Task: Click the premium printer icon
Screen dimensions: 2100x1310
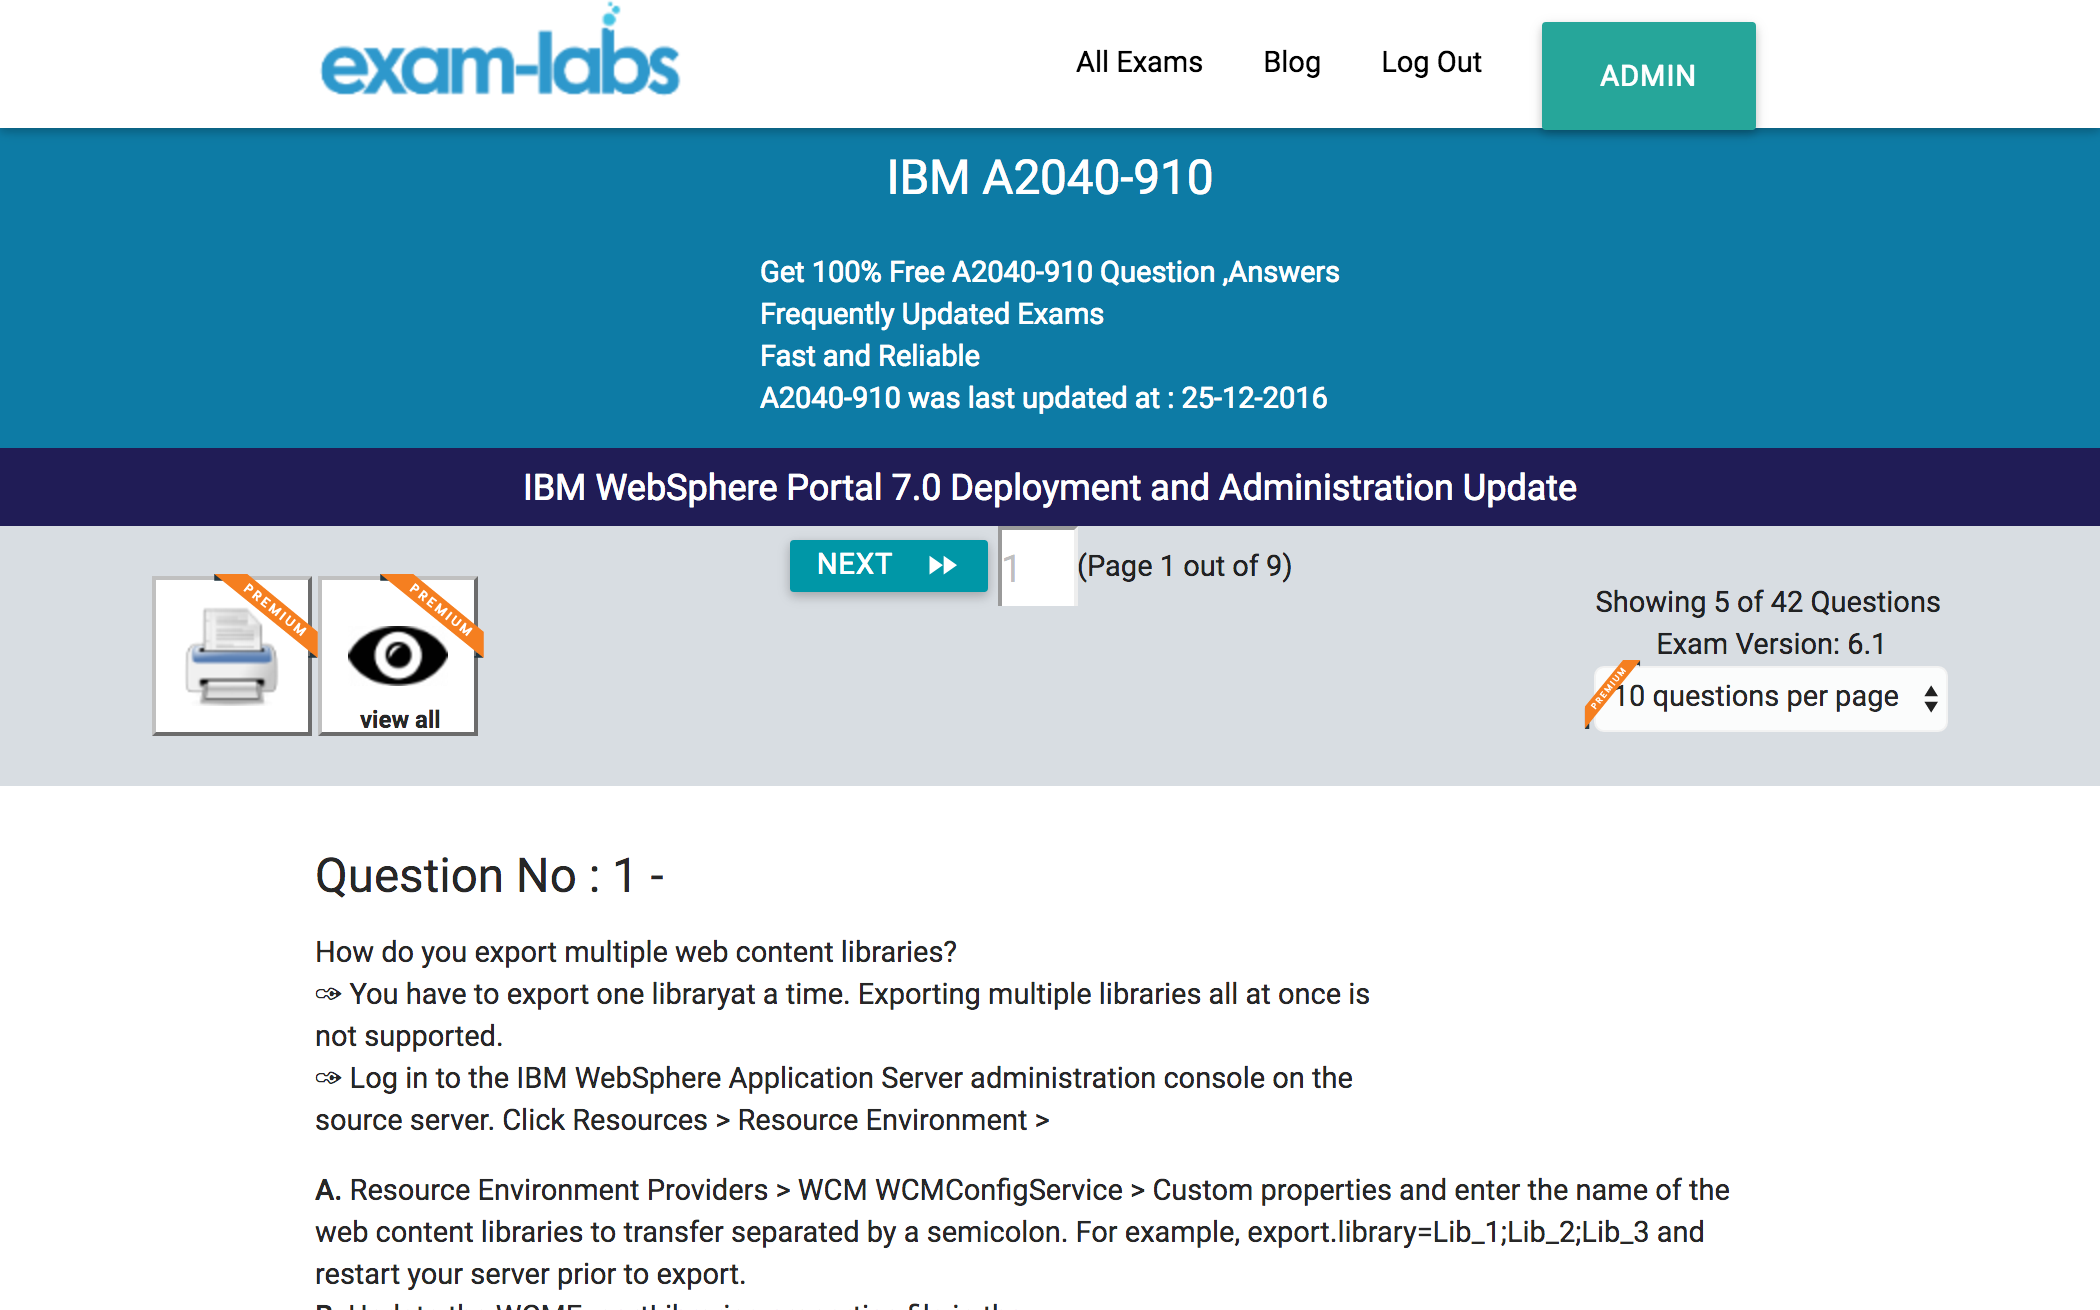Action: 232,656
